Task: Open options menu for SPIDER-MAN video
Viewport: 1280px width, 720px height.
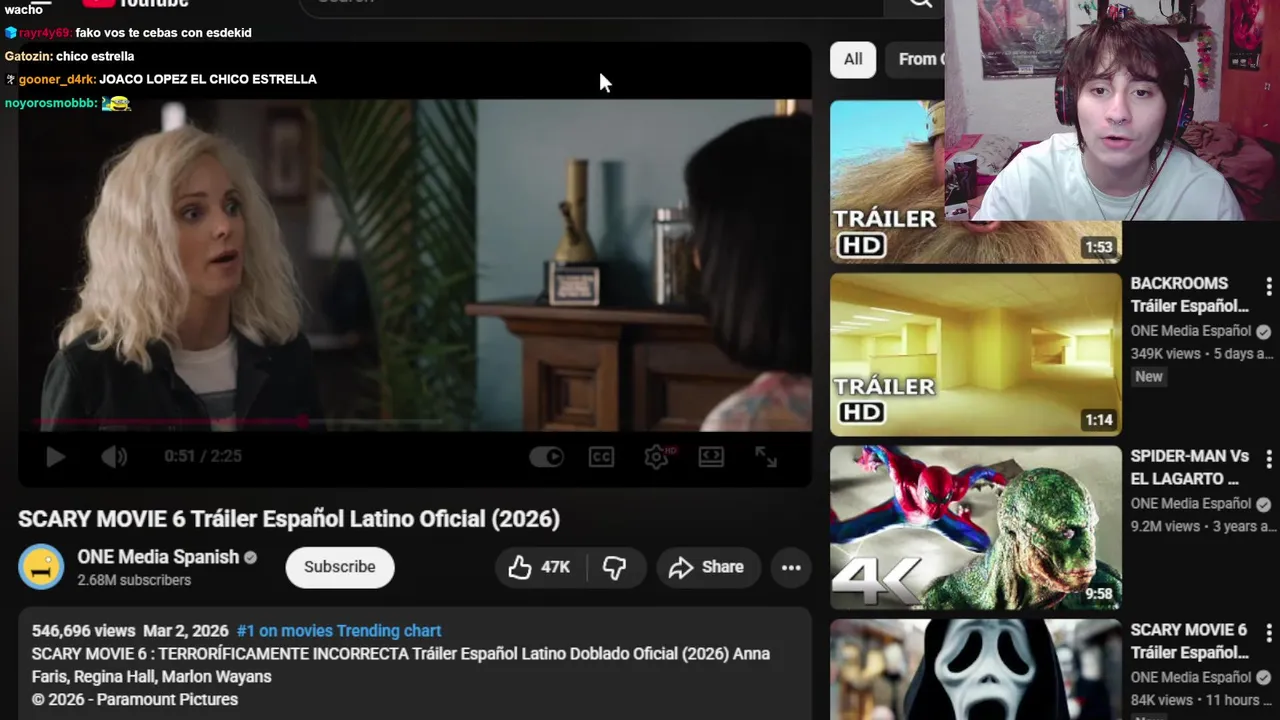Action: (x=1269, y=459)
